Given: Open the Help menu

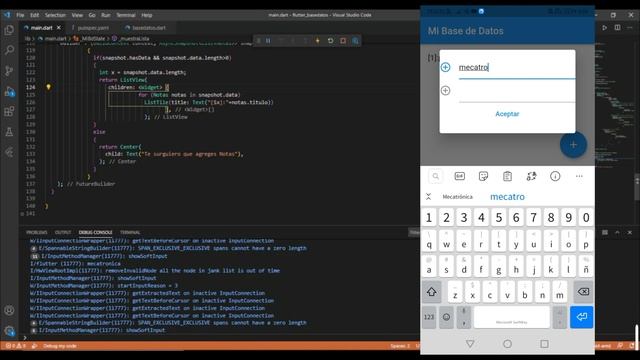Looking at the screenshot, I should [x=147, y=15].
